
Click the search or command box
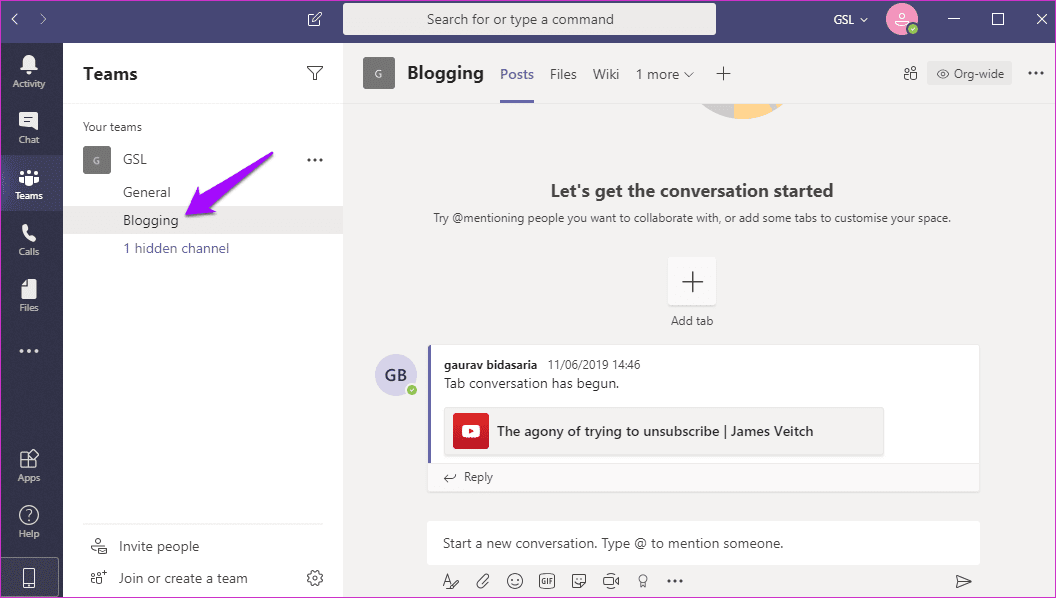pyautogui.click(x=529, y=19)
